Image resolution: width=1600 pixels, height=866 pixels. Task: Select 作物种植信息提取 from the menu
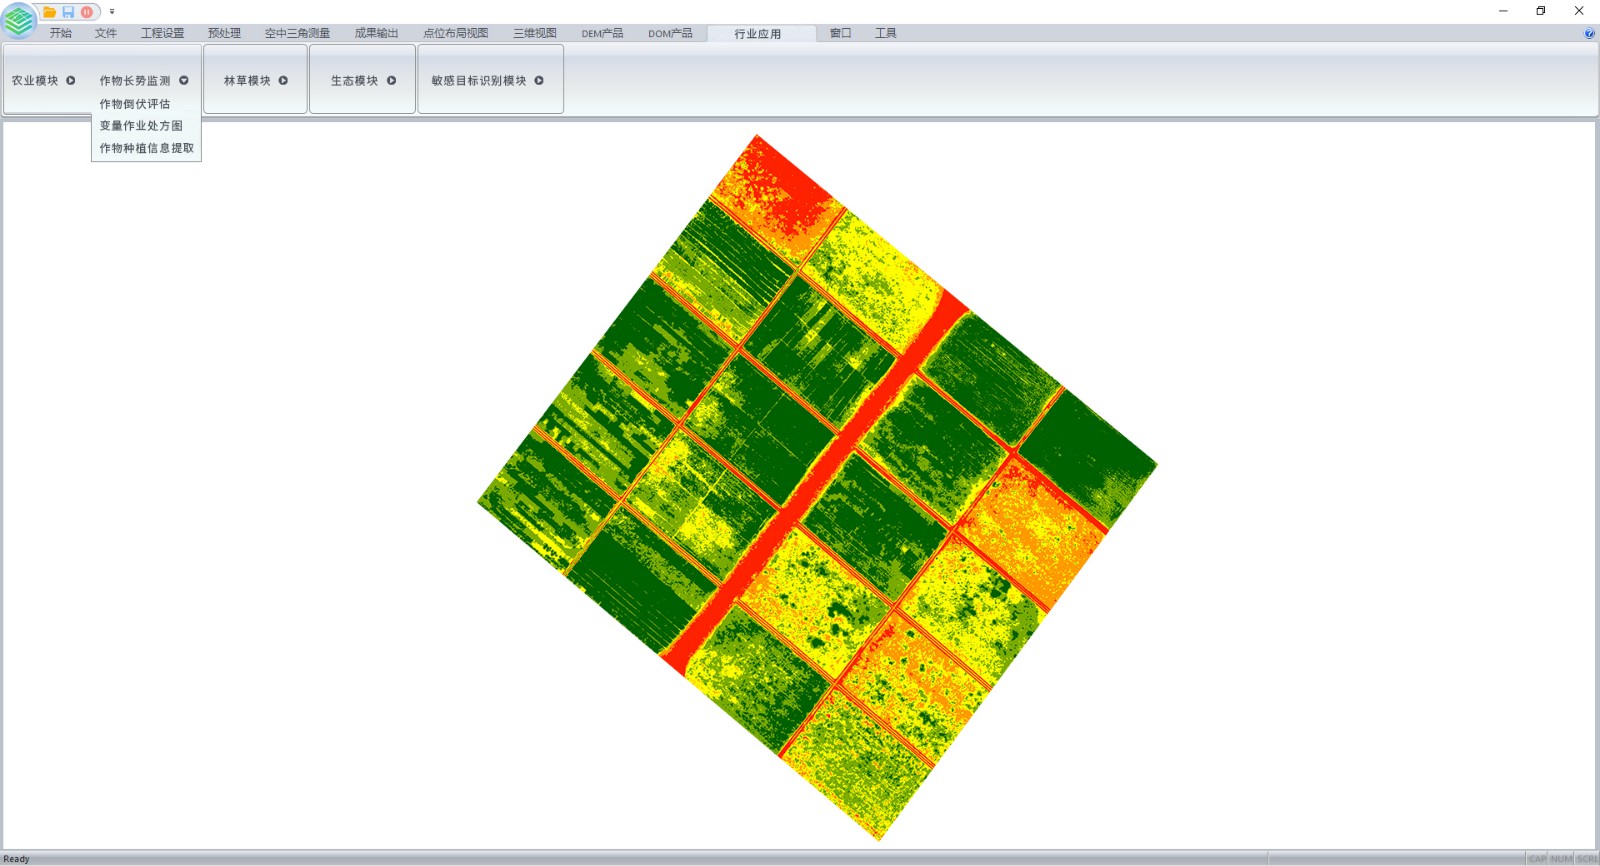(146, 148)
